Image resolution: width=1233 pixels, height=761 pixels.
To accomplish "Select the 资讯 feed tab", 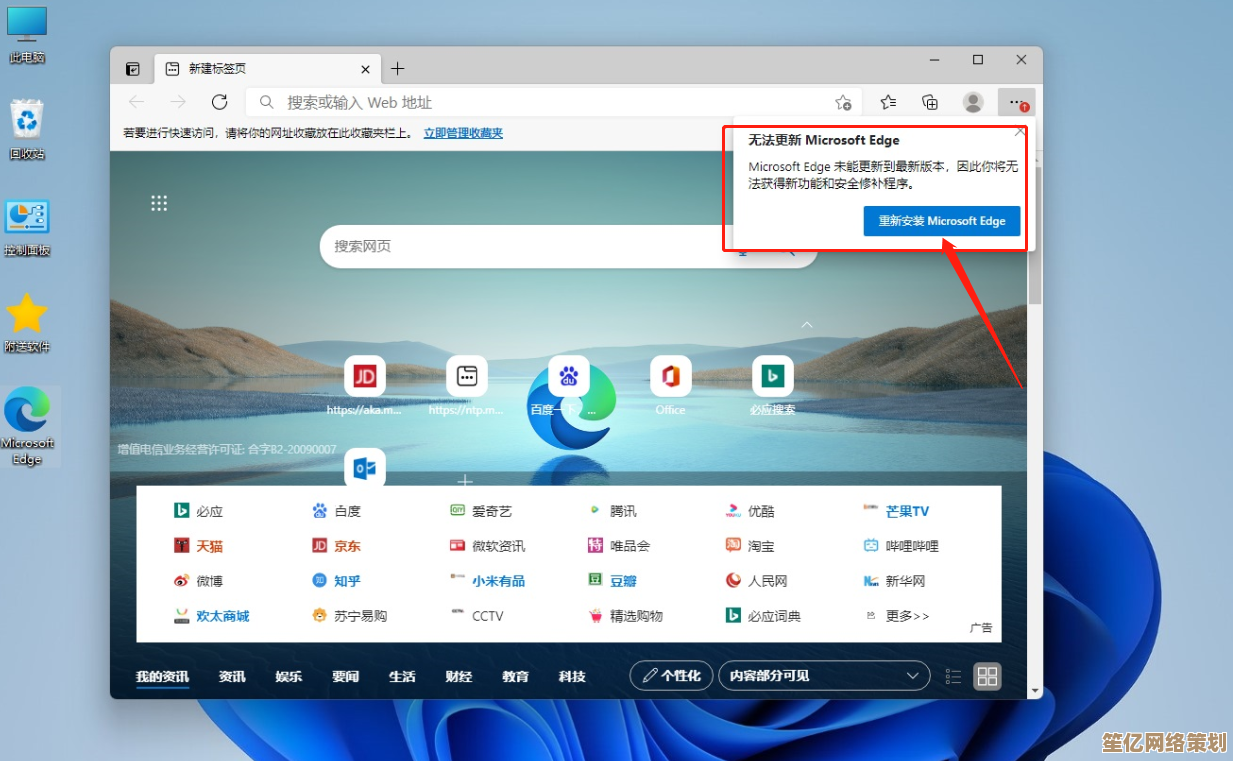I will (x=232, y=677).
